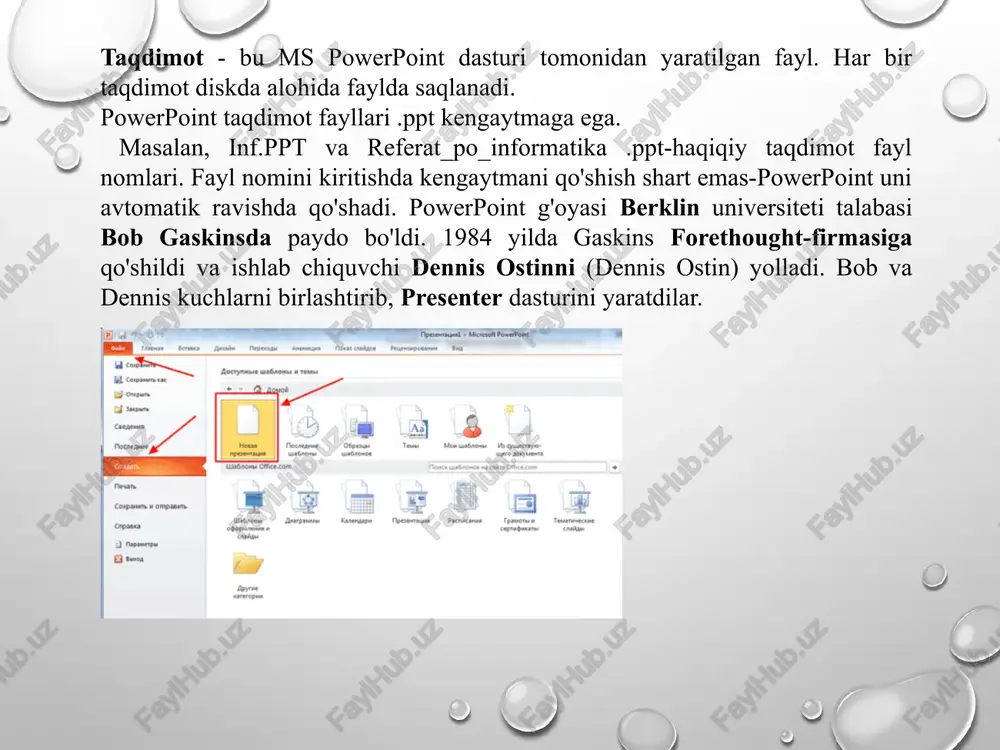
Task: Click the bold name Dennis Ostinni
Action: 494,268
